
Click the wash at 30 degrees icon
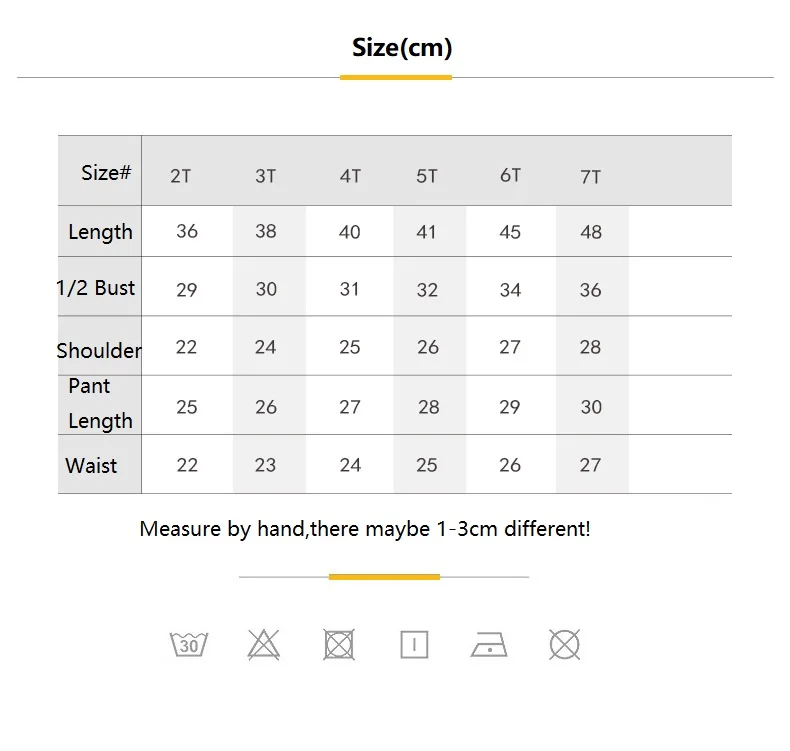(189, 644)
